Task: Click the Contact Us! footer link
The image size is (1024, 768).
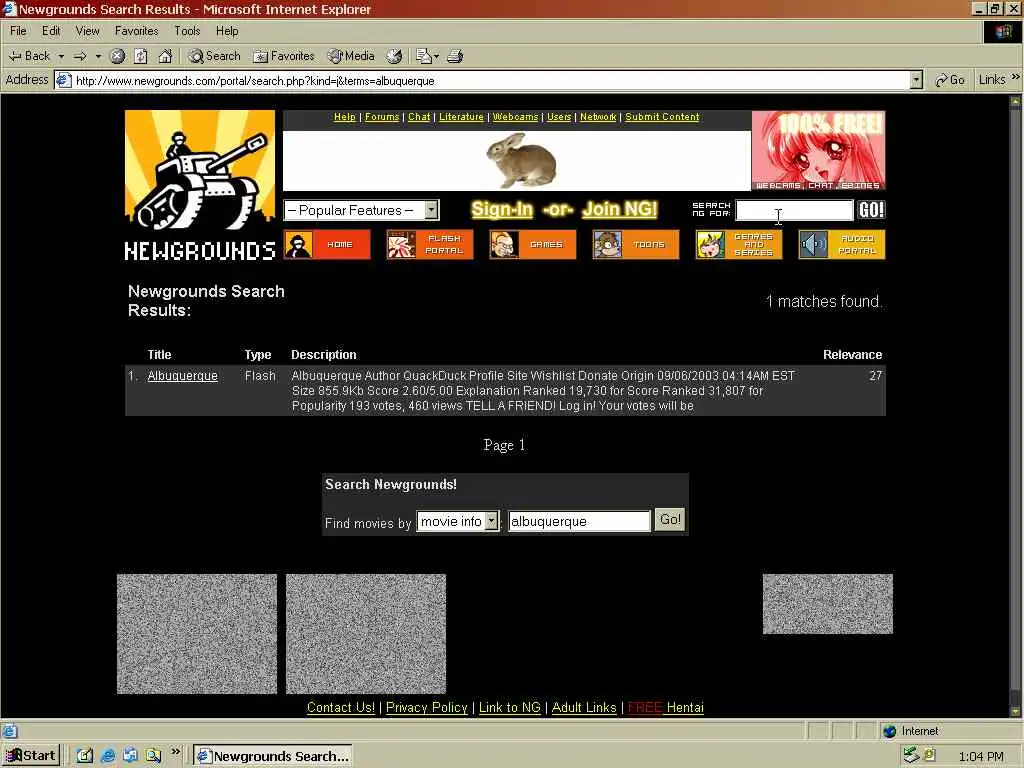Action: pyautogui.click(x=341, y=707)
